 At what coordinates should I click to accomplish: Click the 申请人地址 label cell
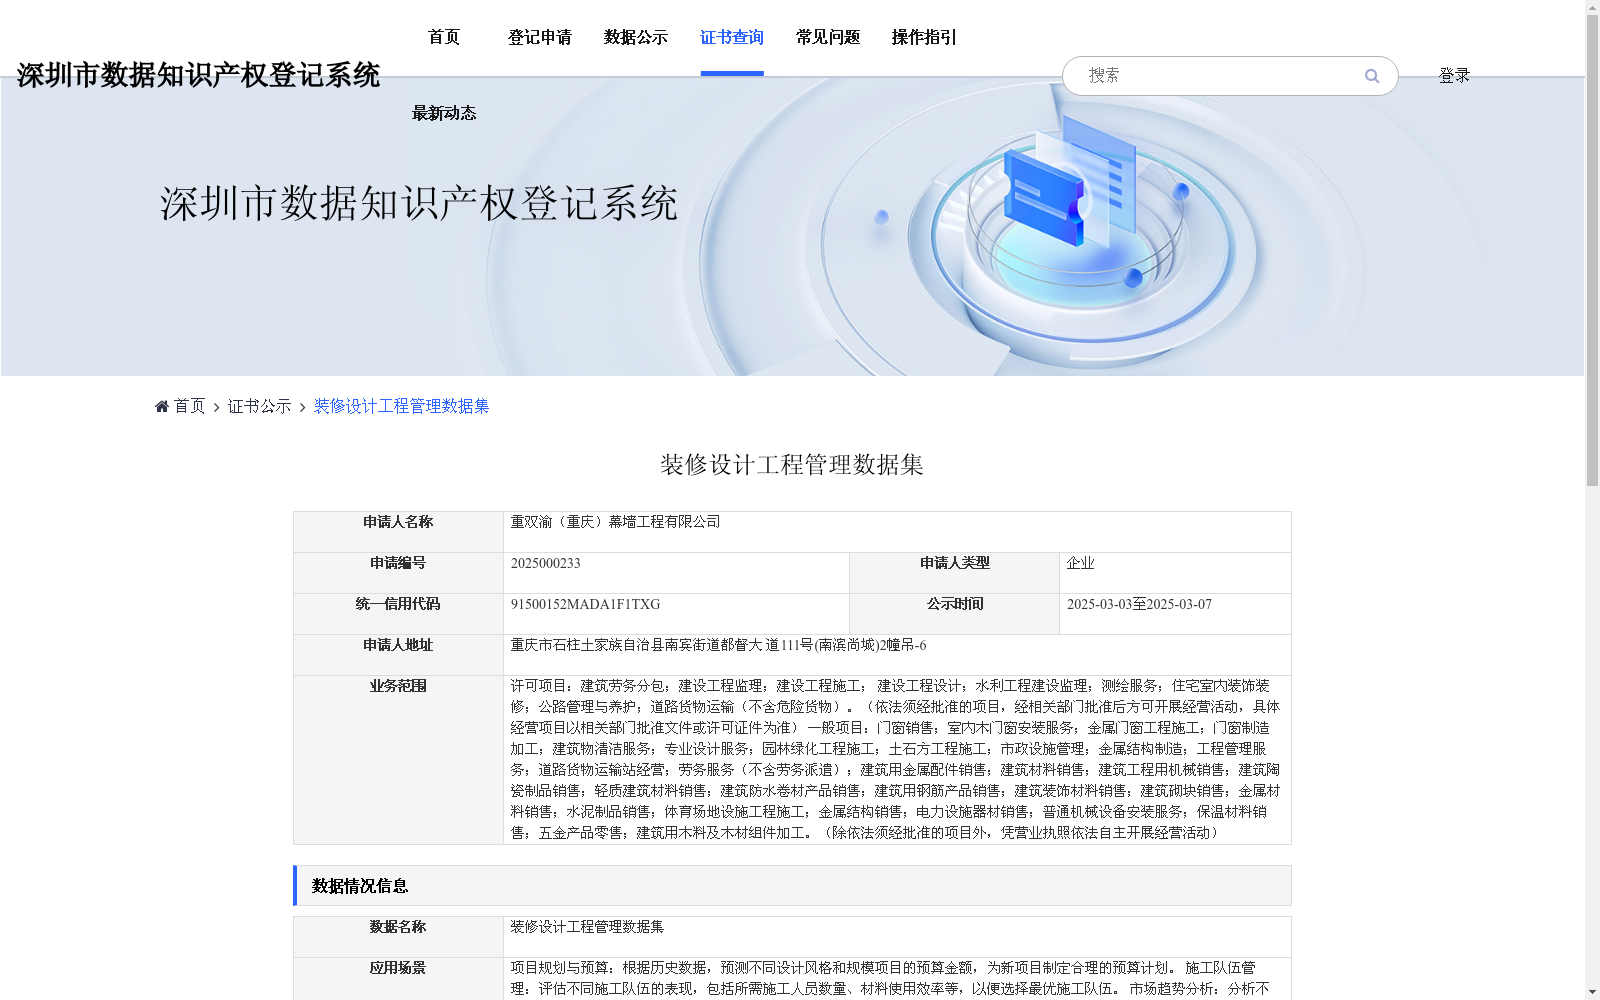(398, 655)
